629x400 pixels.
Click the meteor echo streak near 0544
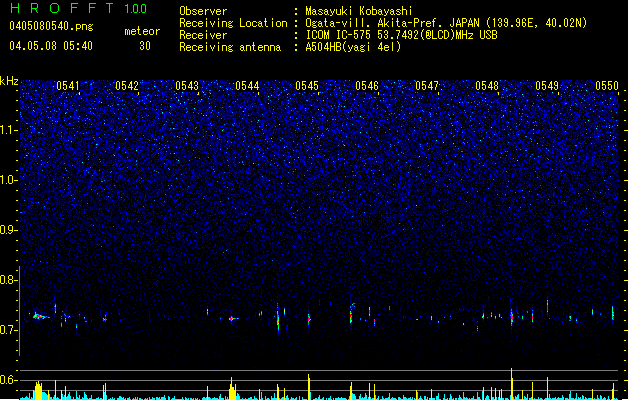(233, 319)
